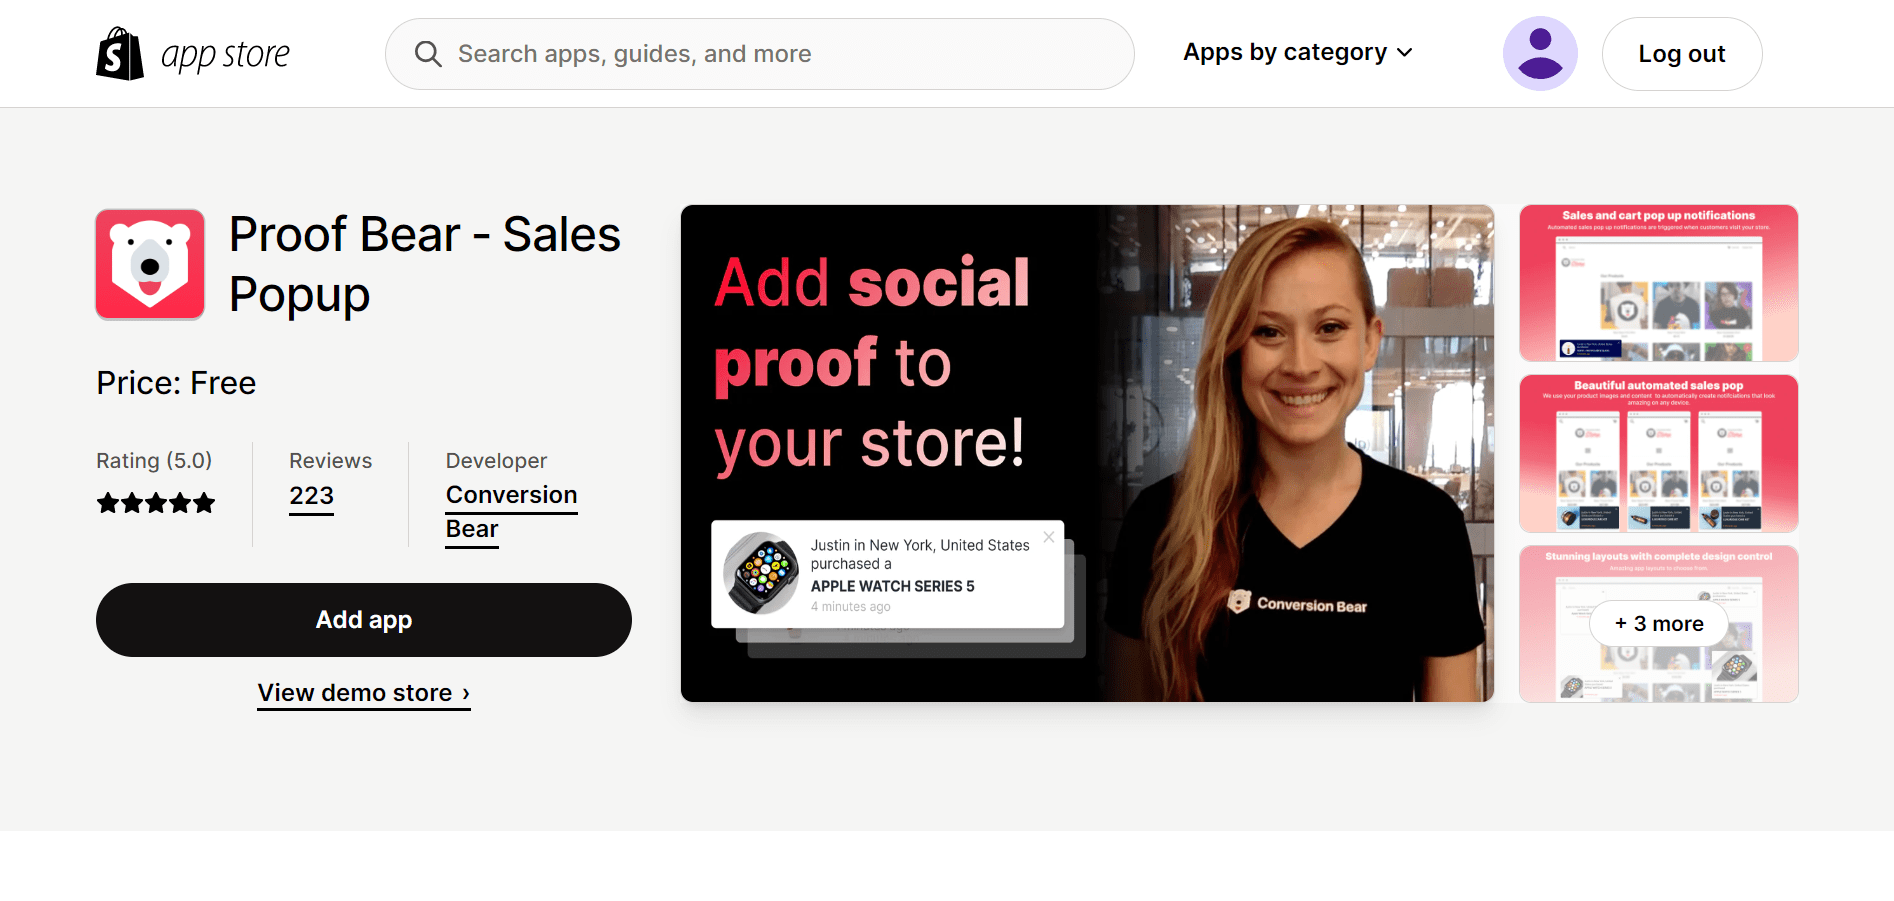Expand Apps by category dropdown
The width and height of the screenshot is (1894, 901).
[x=1297, y=52]
